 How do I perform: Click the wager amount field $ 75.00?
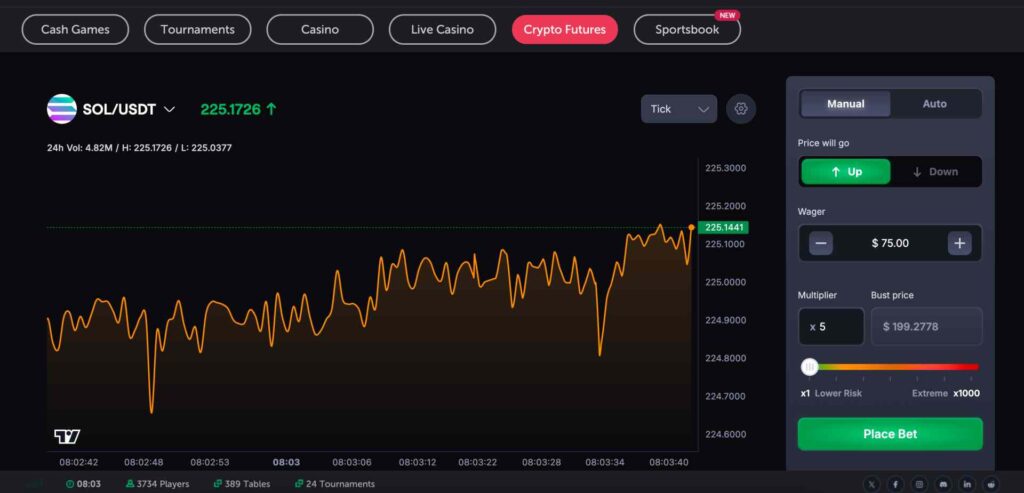click(890, 243)
